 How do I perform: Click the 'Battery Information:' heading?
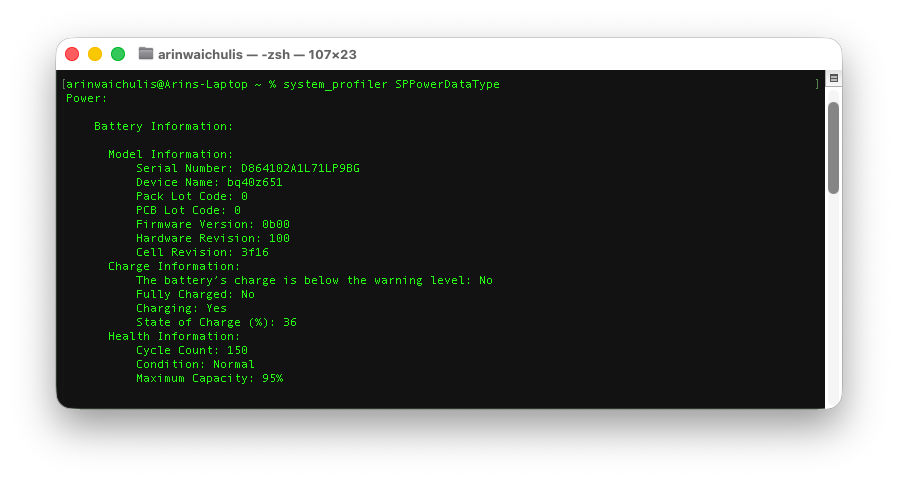(x=163, y=126)
